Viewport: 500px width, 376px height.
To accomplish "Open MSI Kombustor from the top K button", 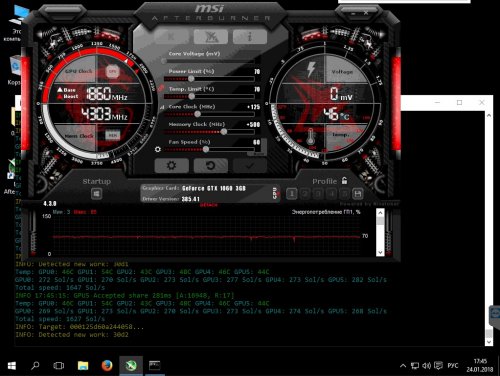I will click(171, 36).
